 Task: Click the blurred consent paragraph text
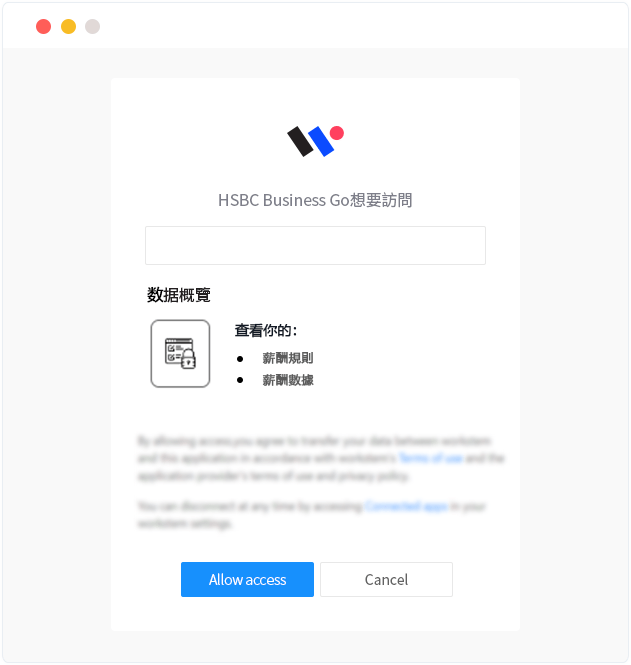(x=321, y=458)
